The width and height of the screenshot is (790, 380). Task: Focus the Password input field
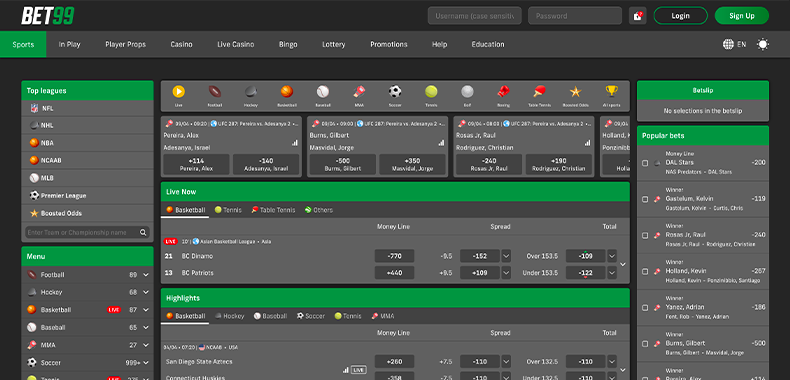point(574,16)
